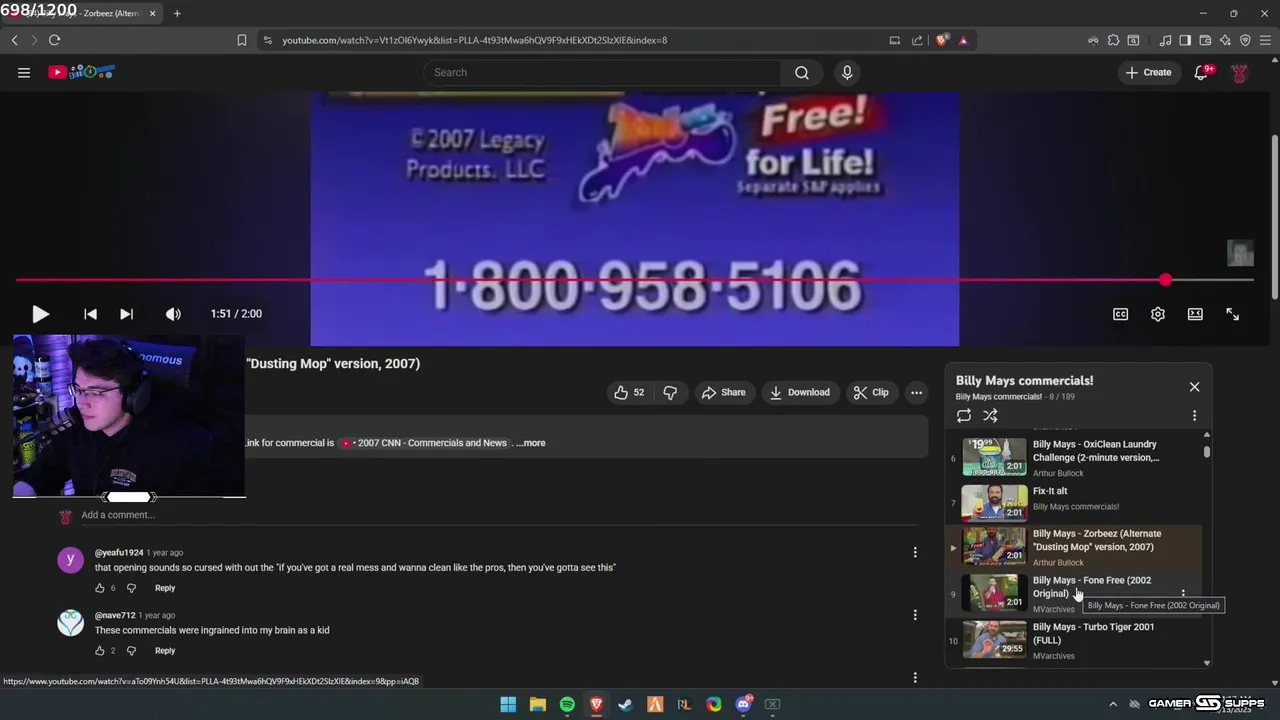
Task: Start voice search with microphone
Action: 847,72
